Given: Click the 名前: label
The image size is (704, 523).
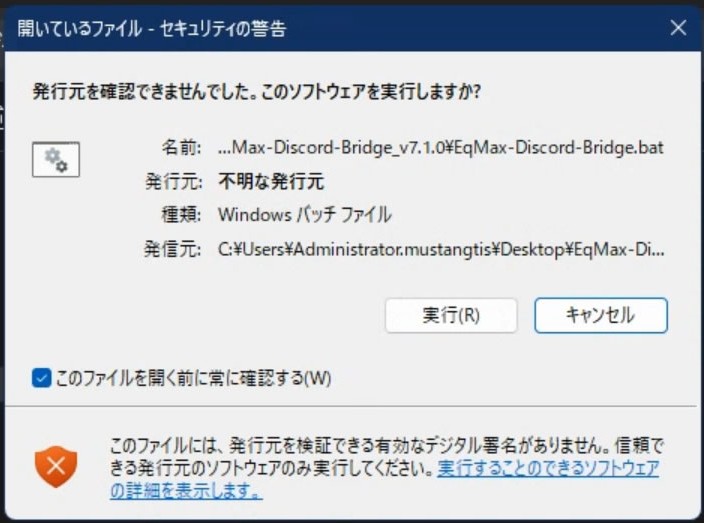Looking at the screenshot, I should coord(181,147).
